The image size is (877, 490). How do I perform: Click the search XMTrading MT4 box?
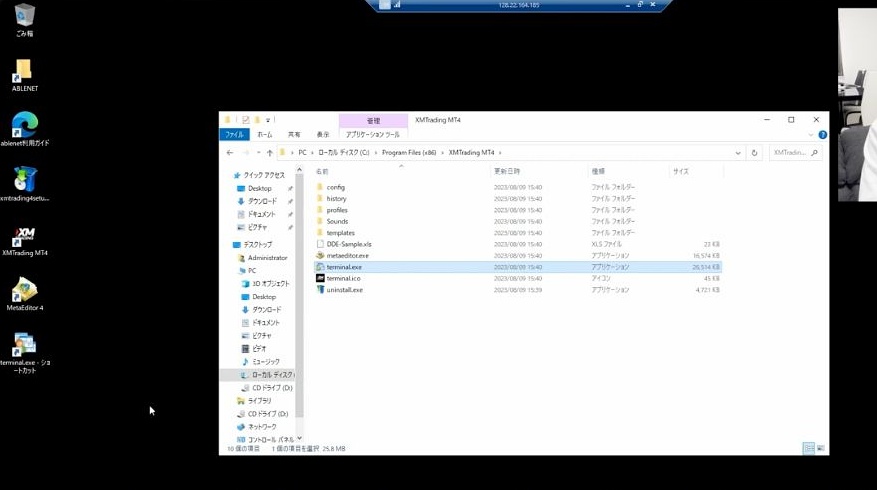(x=795, y=153)
